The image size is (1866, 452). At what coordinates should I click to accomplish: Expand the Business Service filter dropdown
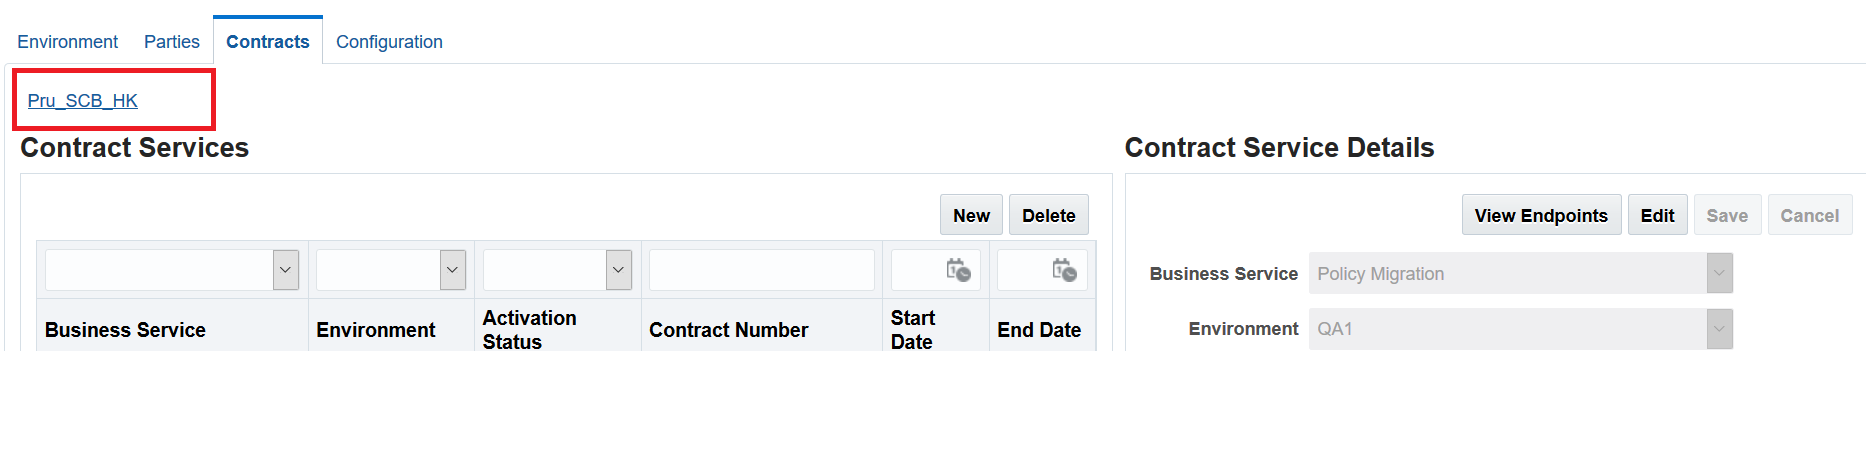tap(286, 270)
